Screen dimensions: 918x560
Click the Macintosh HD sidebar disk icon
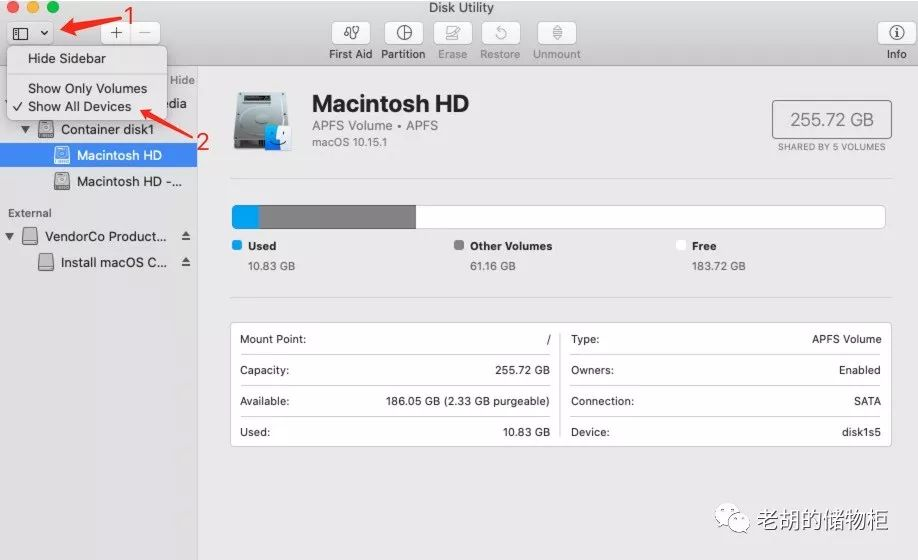point(62,155)
